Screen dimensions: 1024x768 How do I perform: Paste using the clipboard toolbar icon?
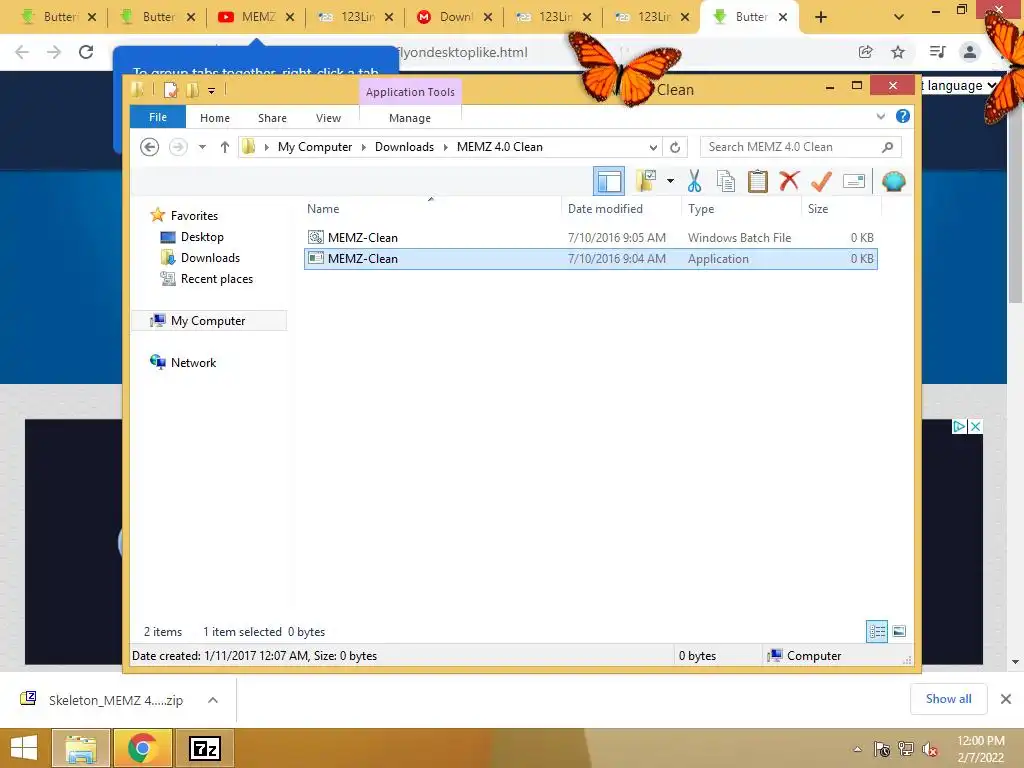click(758, 181)
